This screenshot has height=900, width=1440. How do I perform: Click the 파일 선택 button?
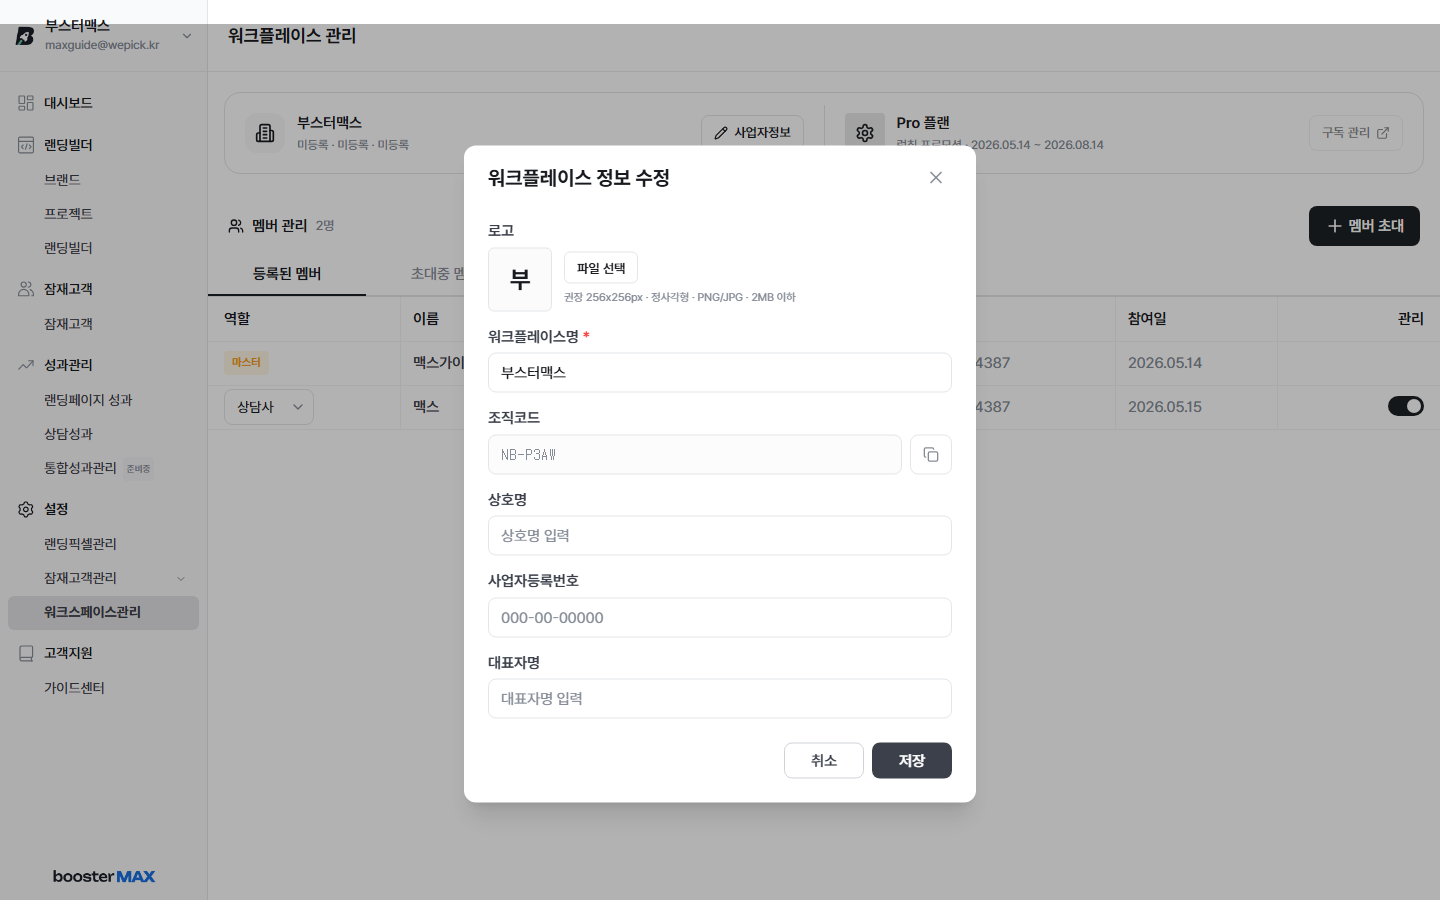[601, 268]
